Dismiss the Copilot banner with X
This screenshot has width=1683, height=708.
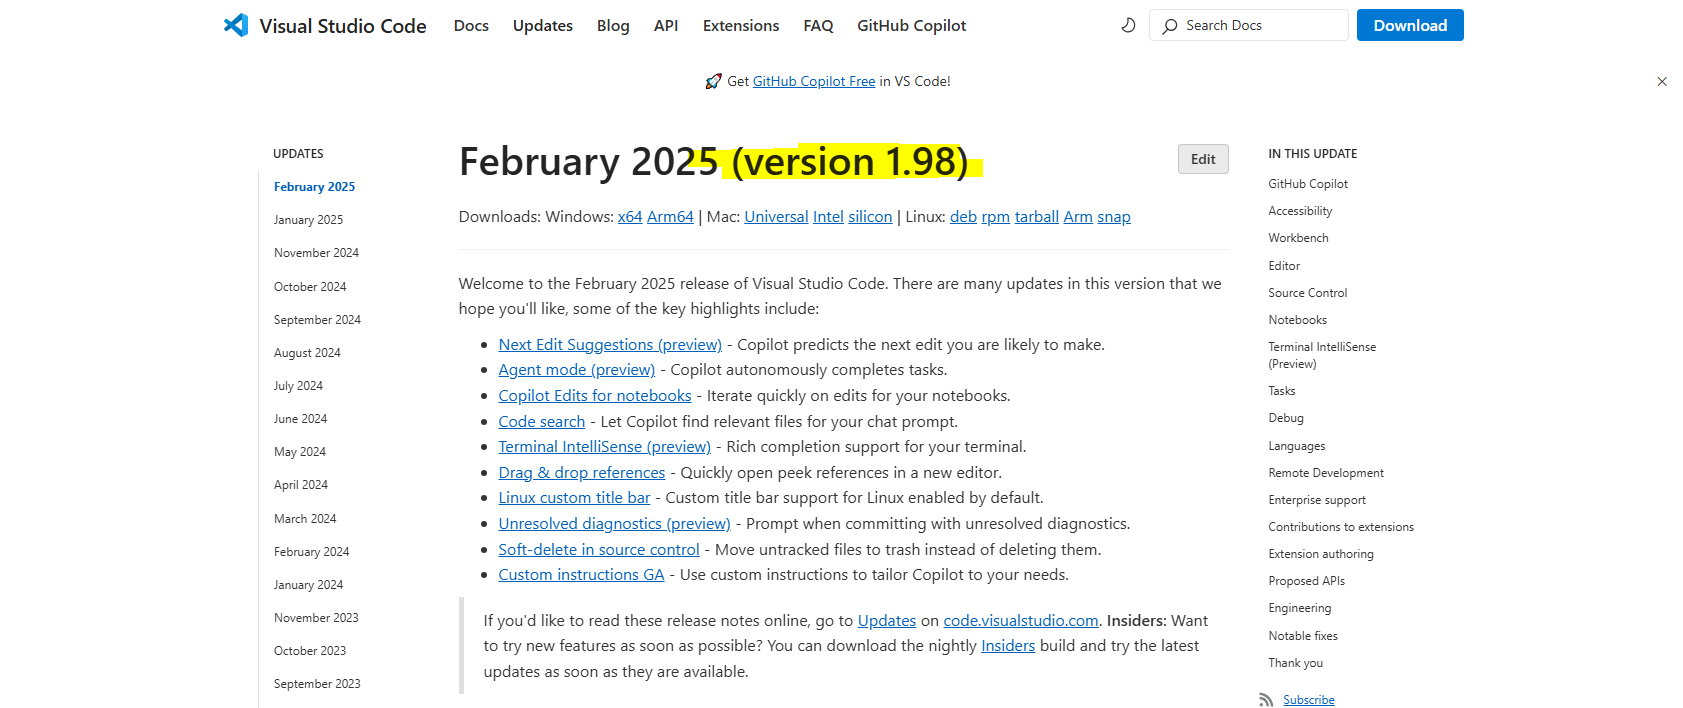1662,82
